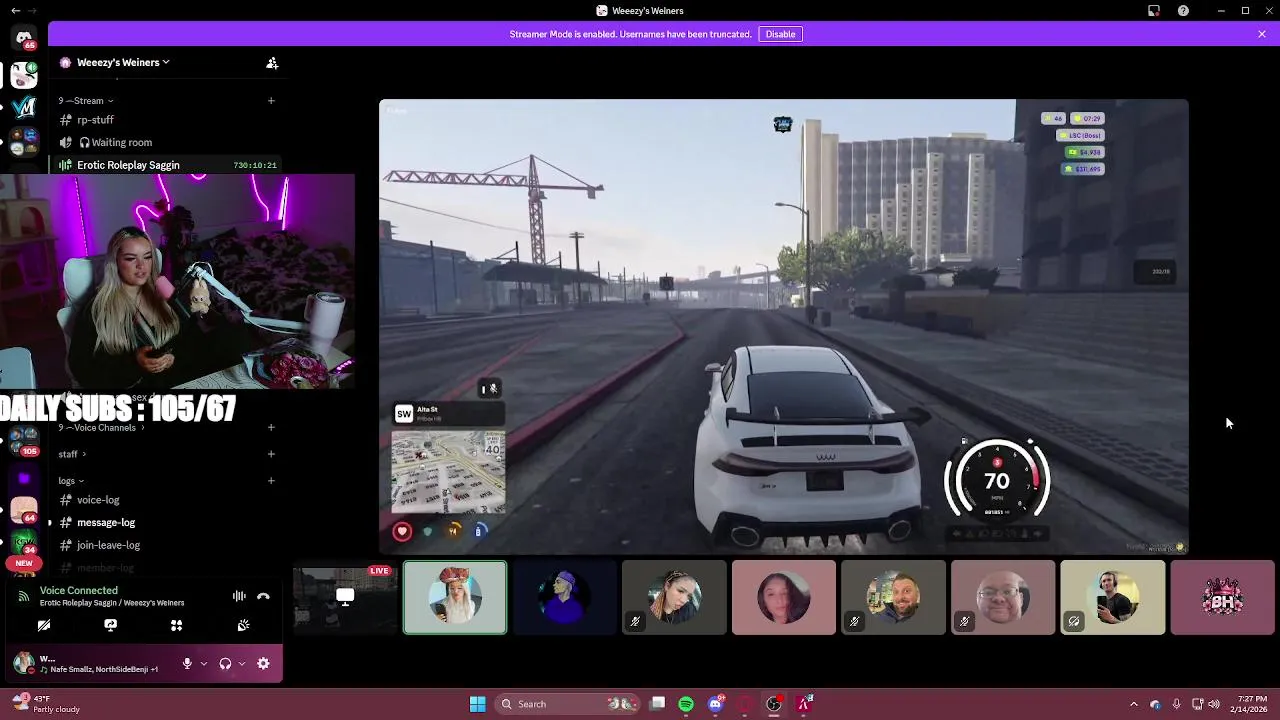Select the highlighted blonde streamer participant tile

(x=455, y=598)
